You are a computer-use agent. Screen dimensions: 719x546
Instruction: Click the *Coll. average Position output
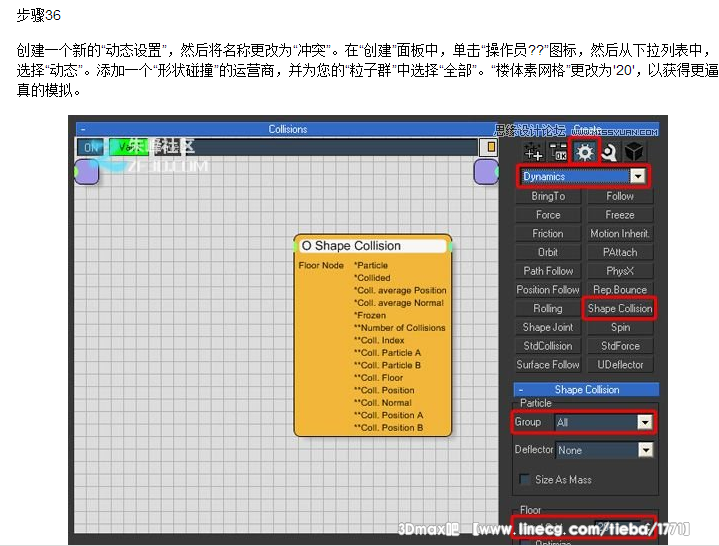400,291
